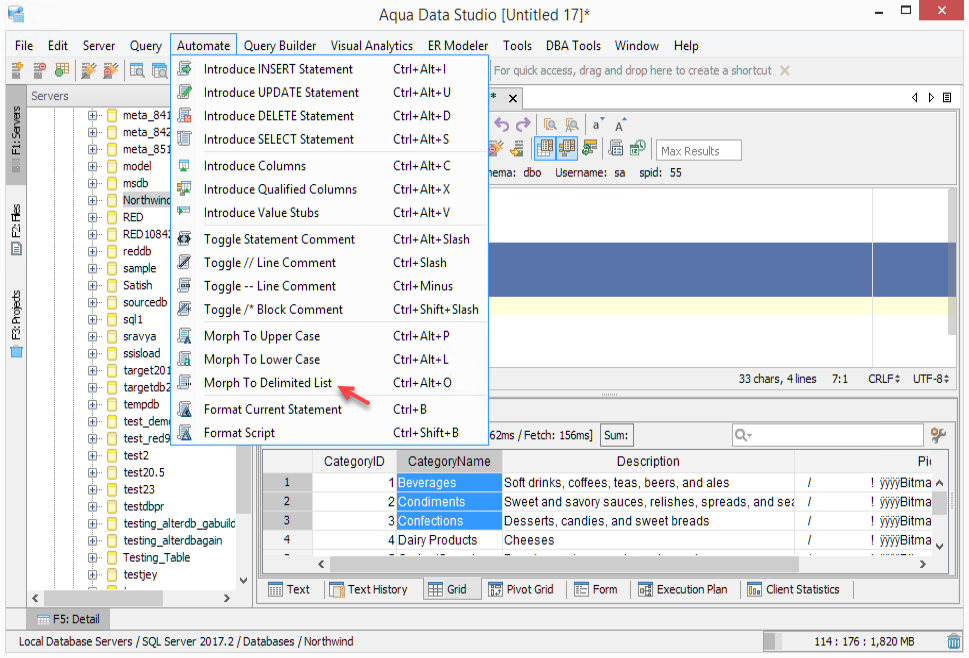Open the CRLF line ending dropdown
Screen dimensions: 969x658
884,379
